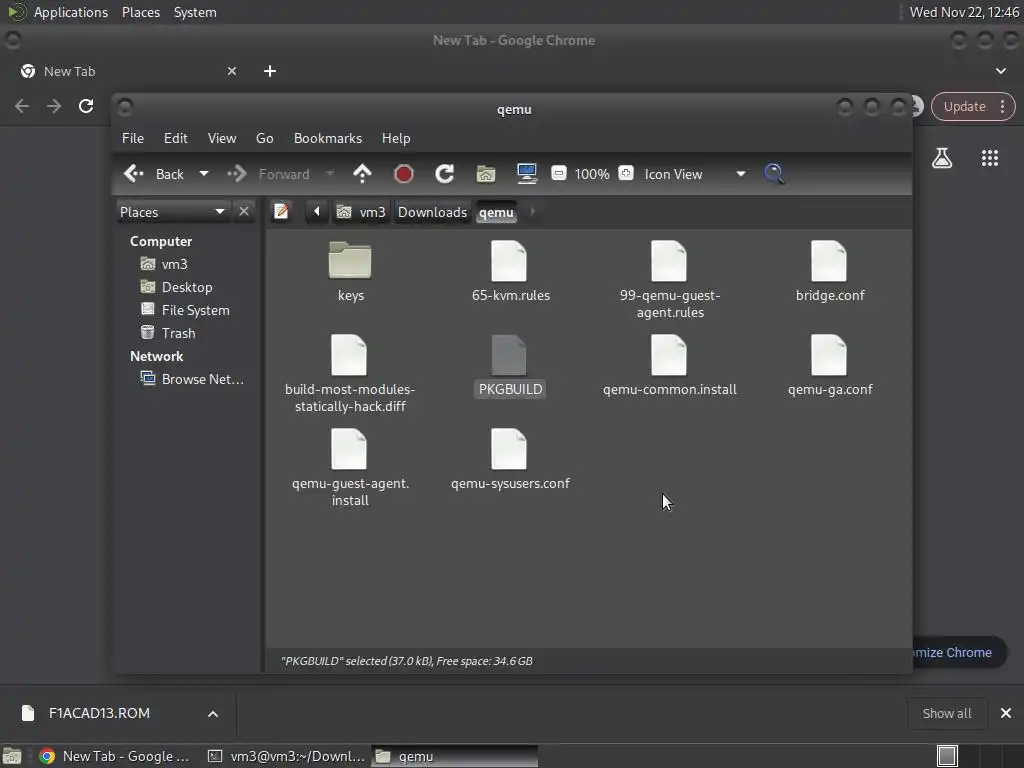Select the qemu-guest-agent.install file
This screenshot has width=1024, height=768.
(x=350, y=468)
